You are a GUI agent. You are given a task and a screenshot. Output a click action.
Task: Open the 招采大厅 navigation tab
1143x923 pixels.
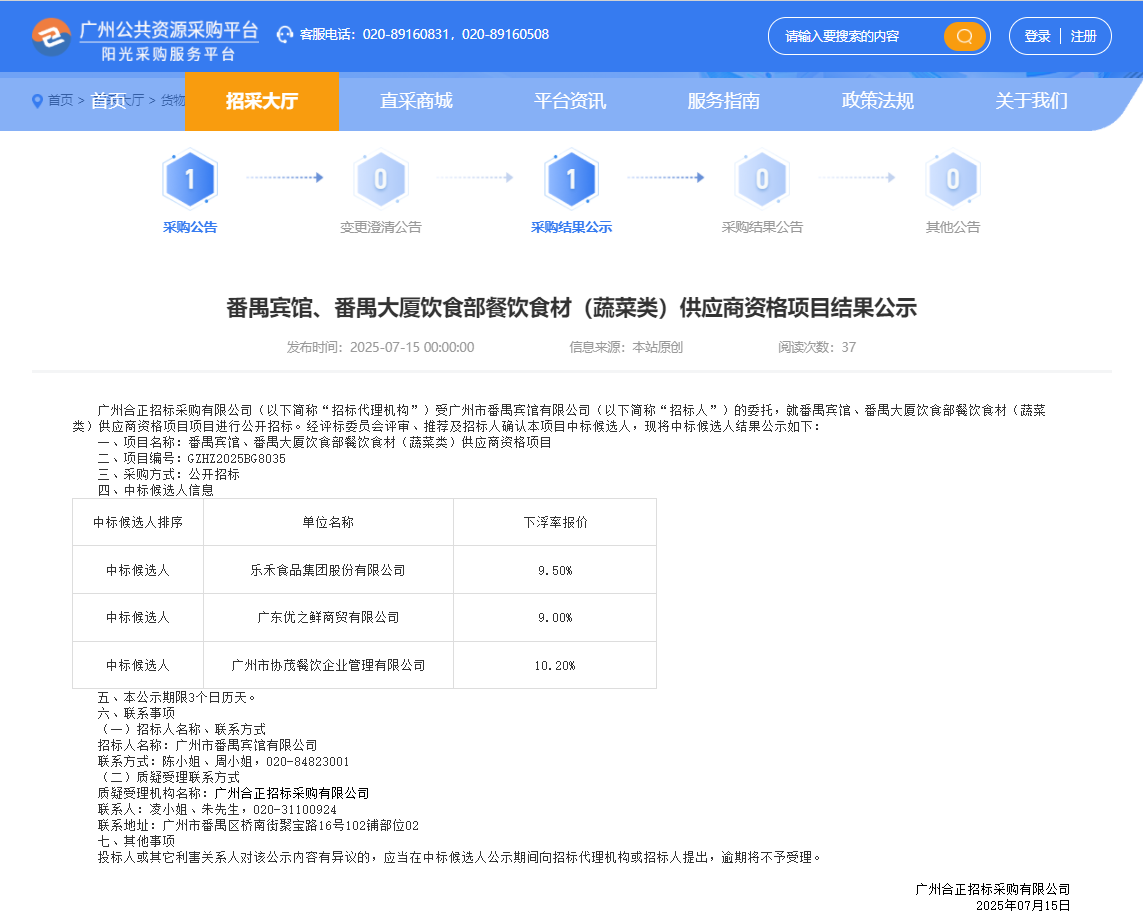[x=262, y=101]
